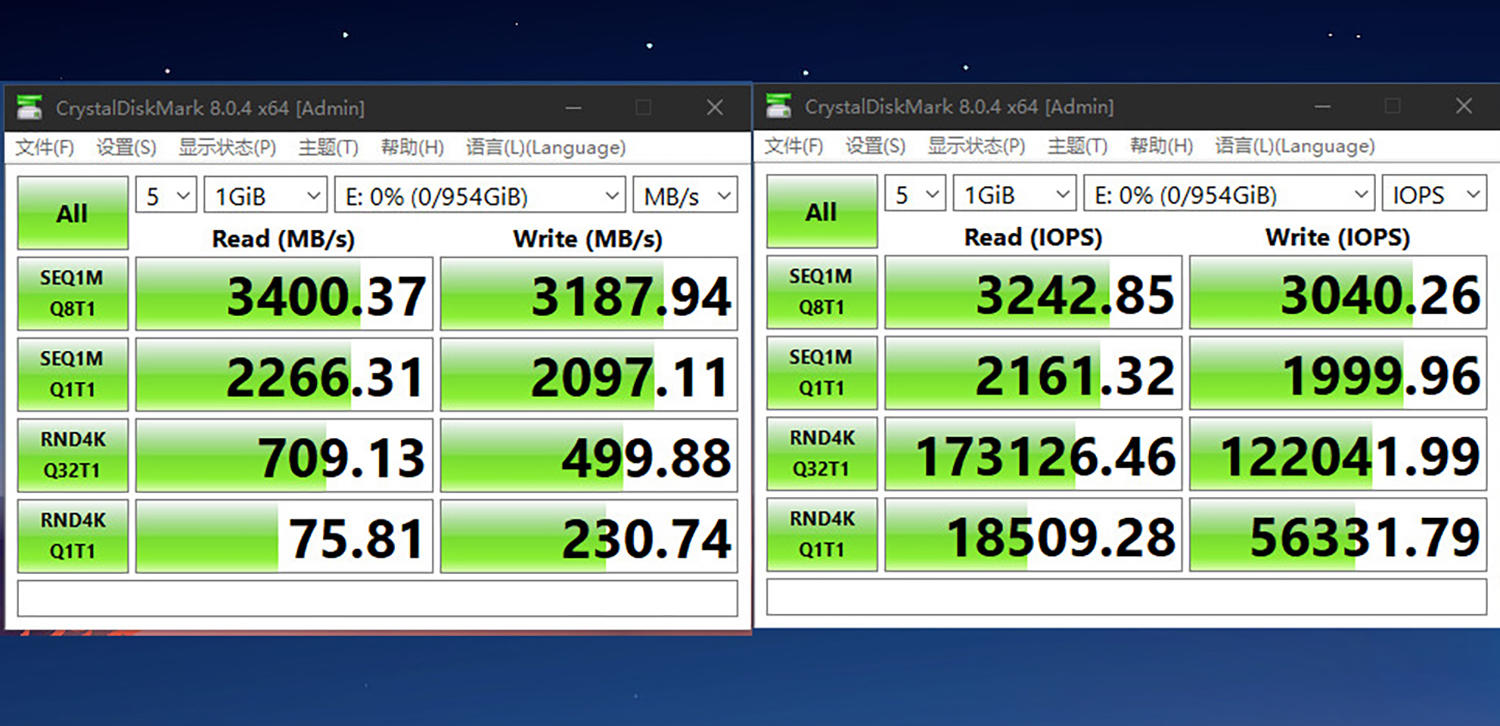Viewport: 1500px width, 726px height.
Task: Open 语言(L)(Language) menu in right window
Action: tap(1295, 146)
